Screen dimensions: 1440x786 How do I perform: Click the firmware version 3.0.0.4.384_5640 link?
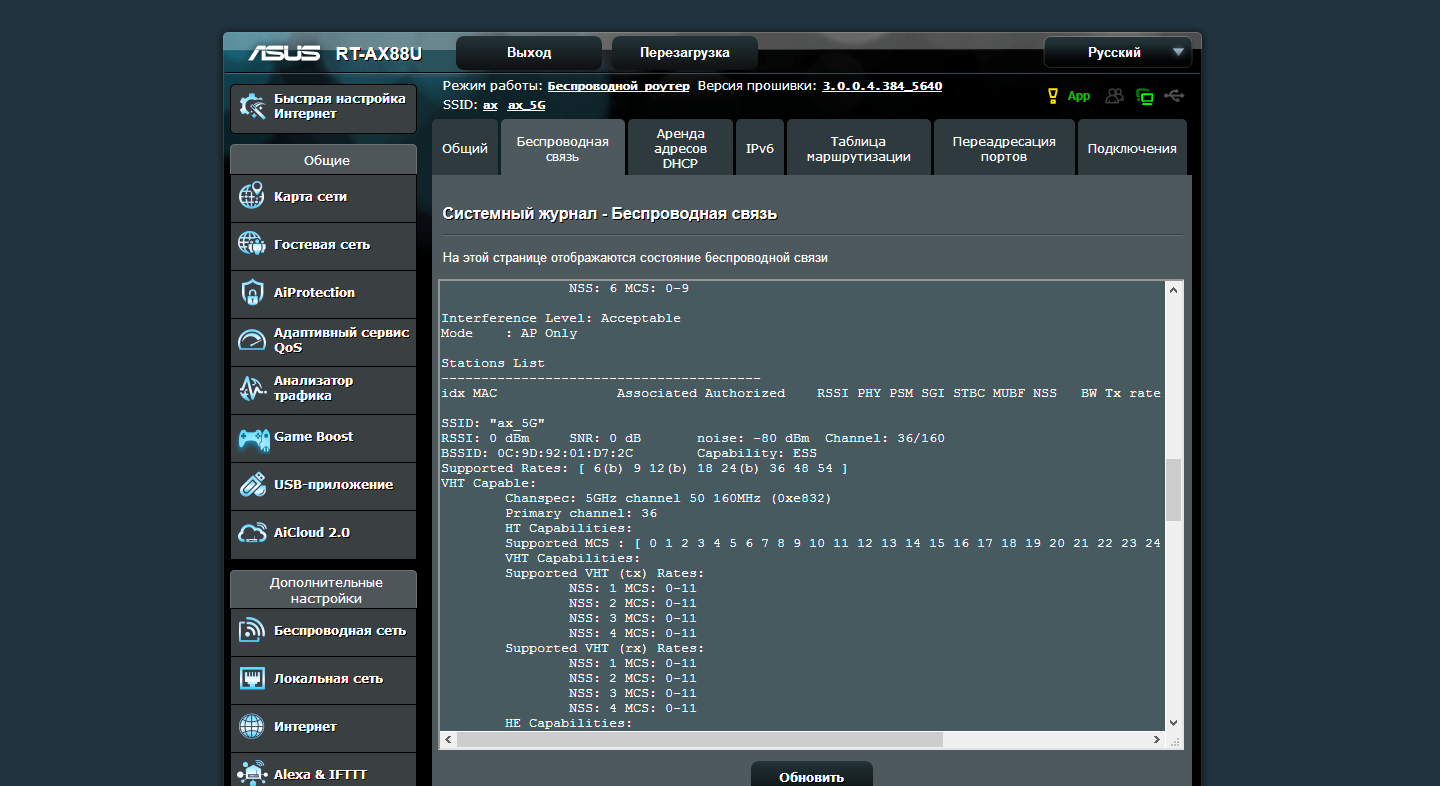[882, 86]
